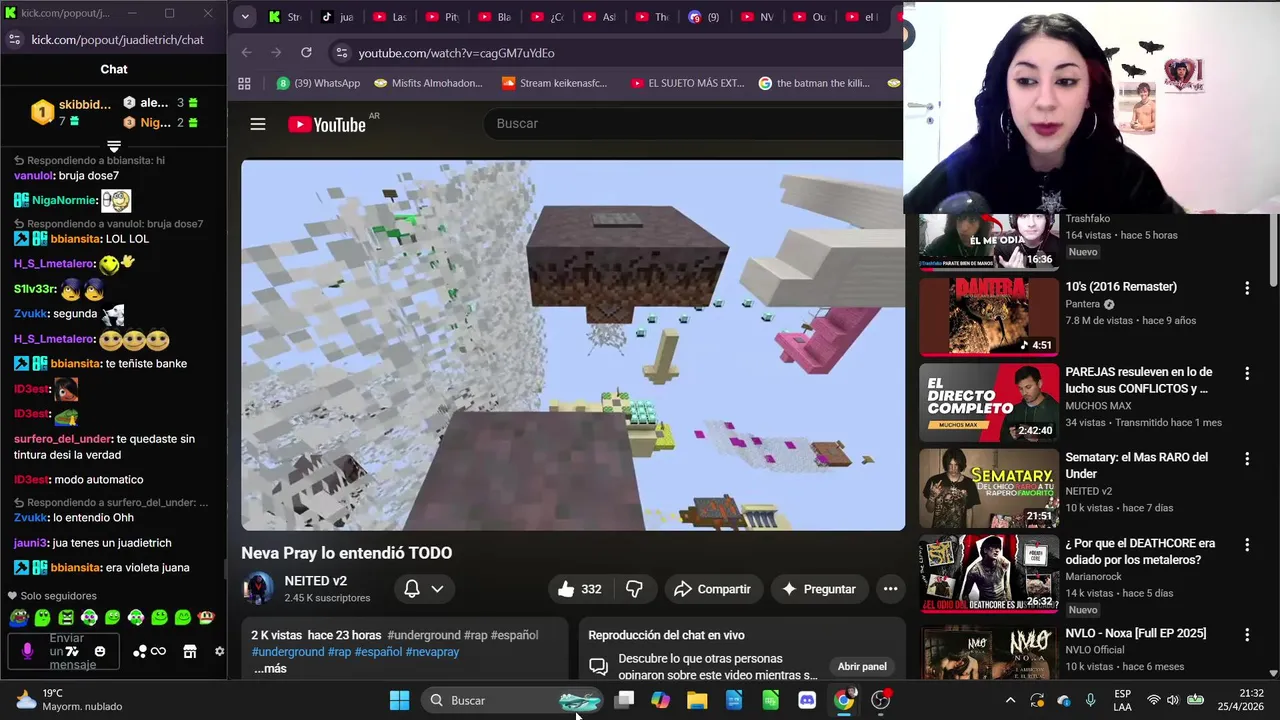The width and height of the screenshot is (1280, 720).
Task: Open File Explorer from the taskbar
Action: point(697,700)
